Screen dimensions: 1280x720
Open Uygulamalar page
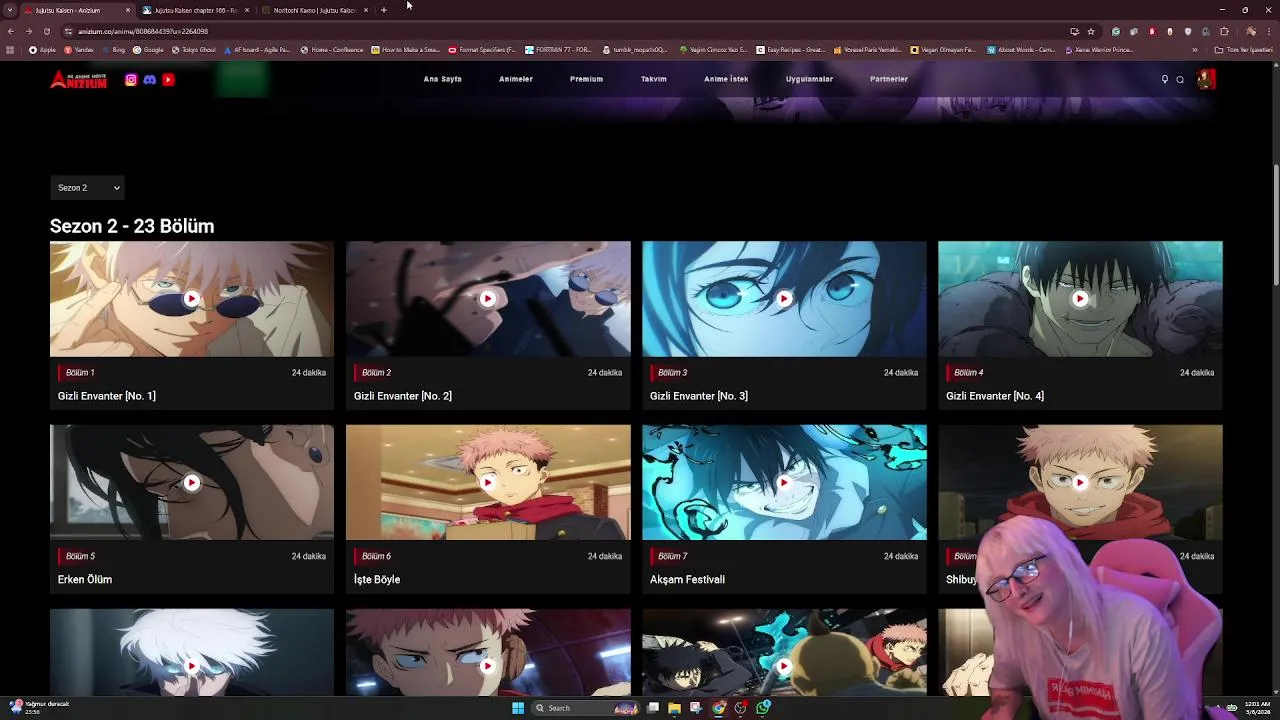pos(809,79)
